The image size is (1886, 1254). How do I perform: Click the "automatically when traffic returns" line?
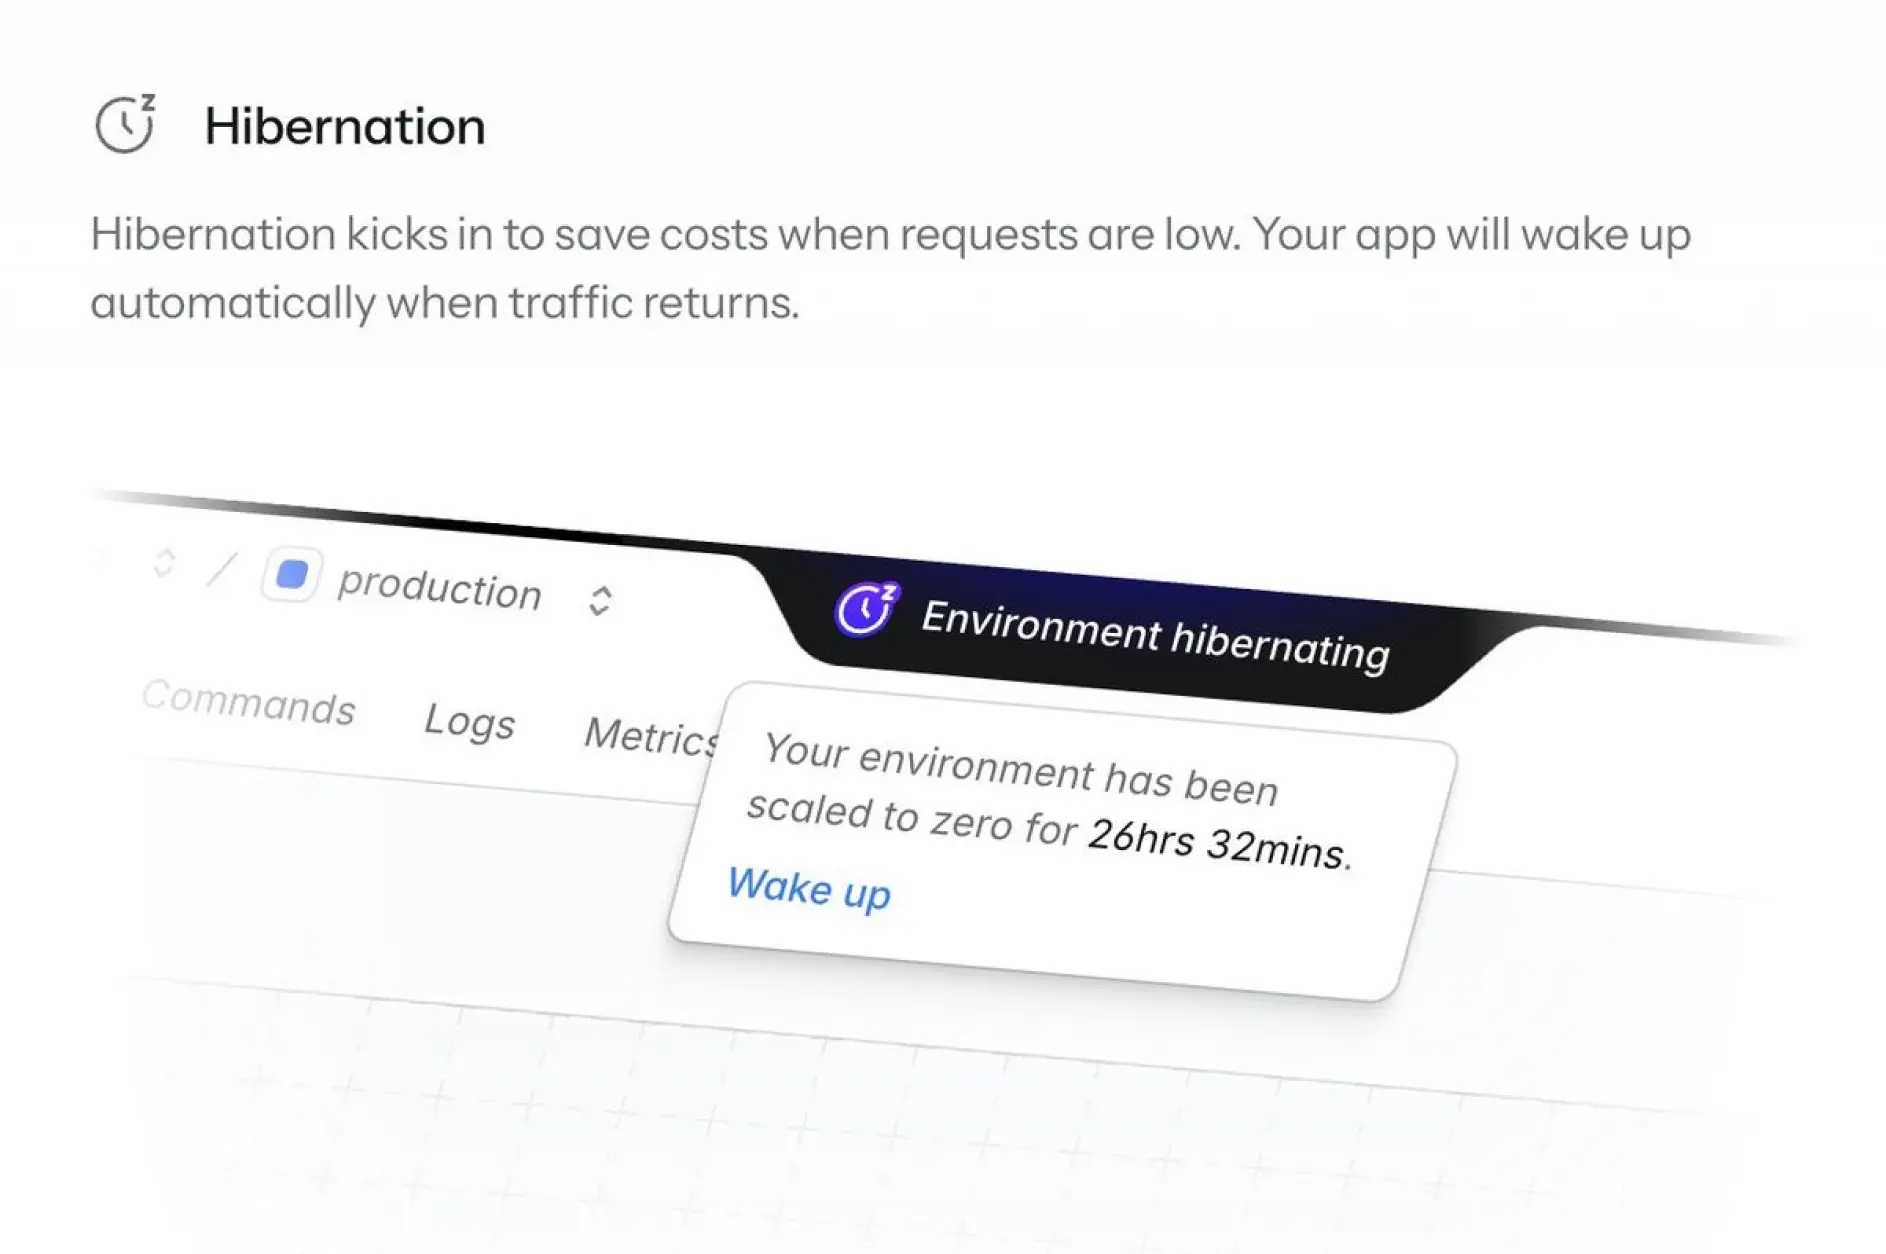(445, 303)
